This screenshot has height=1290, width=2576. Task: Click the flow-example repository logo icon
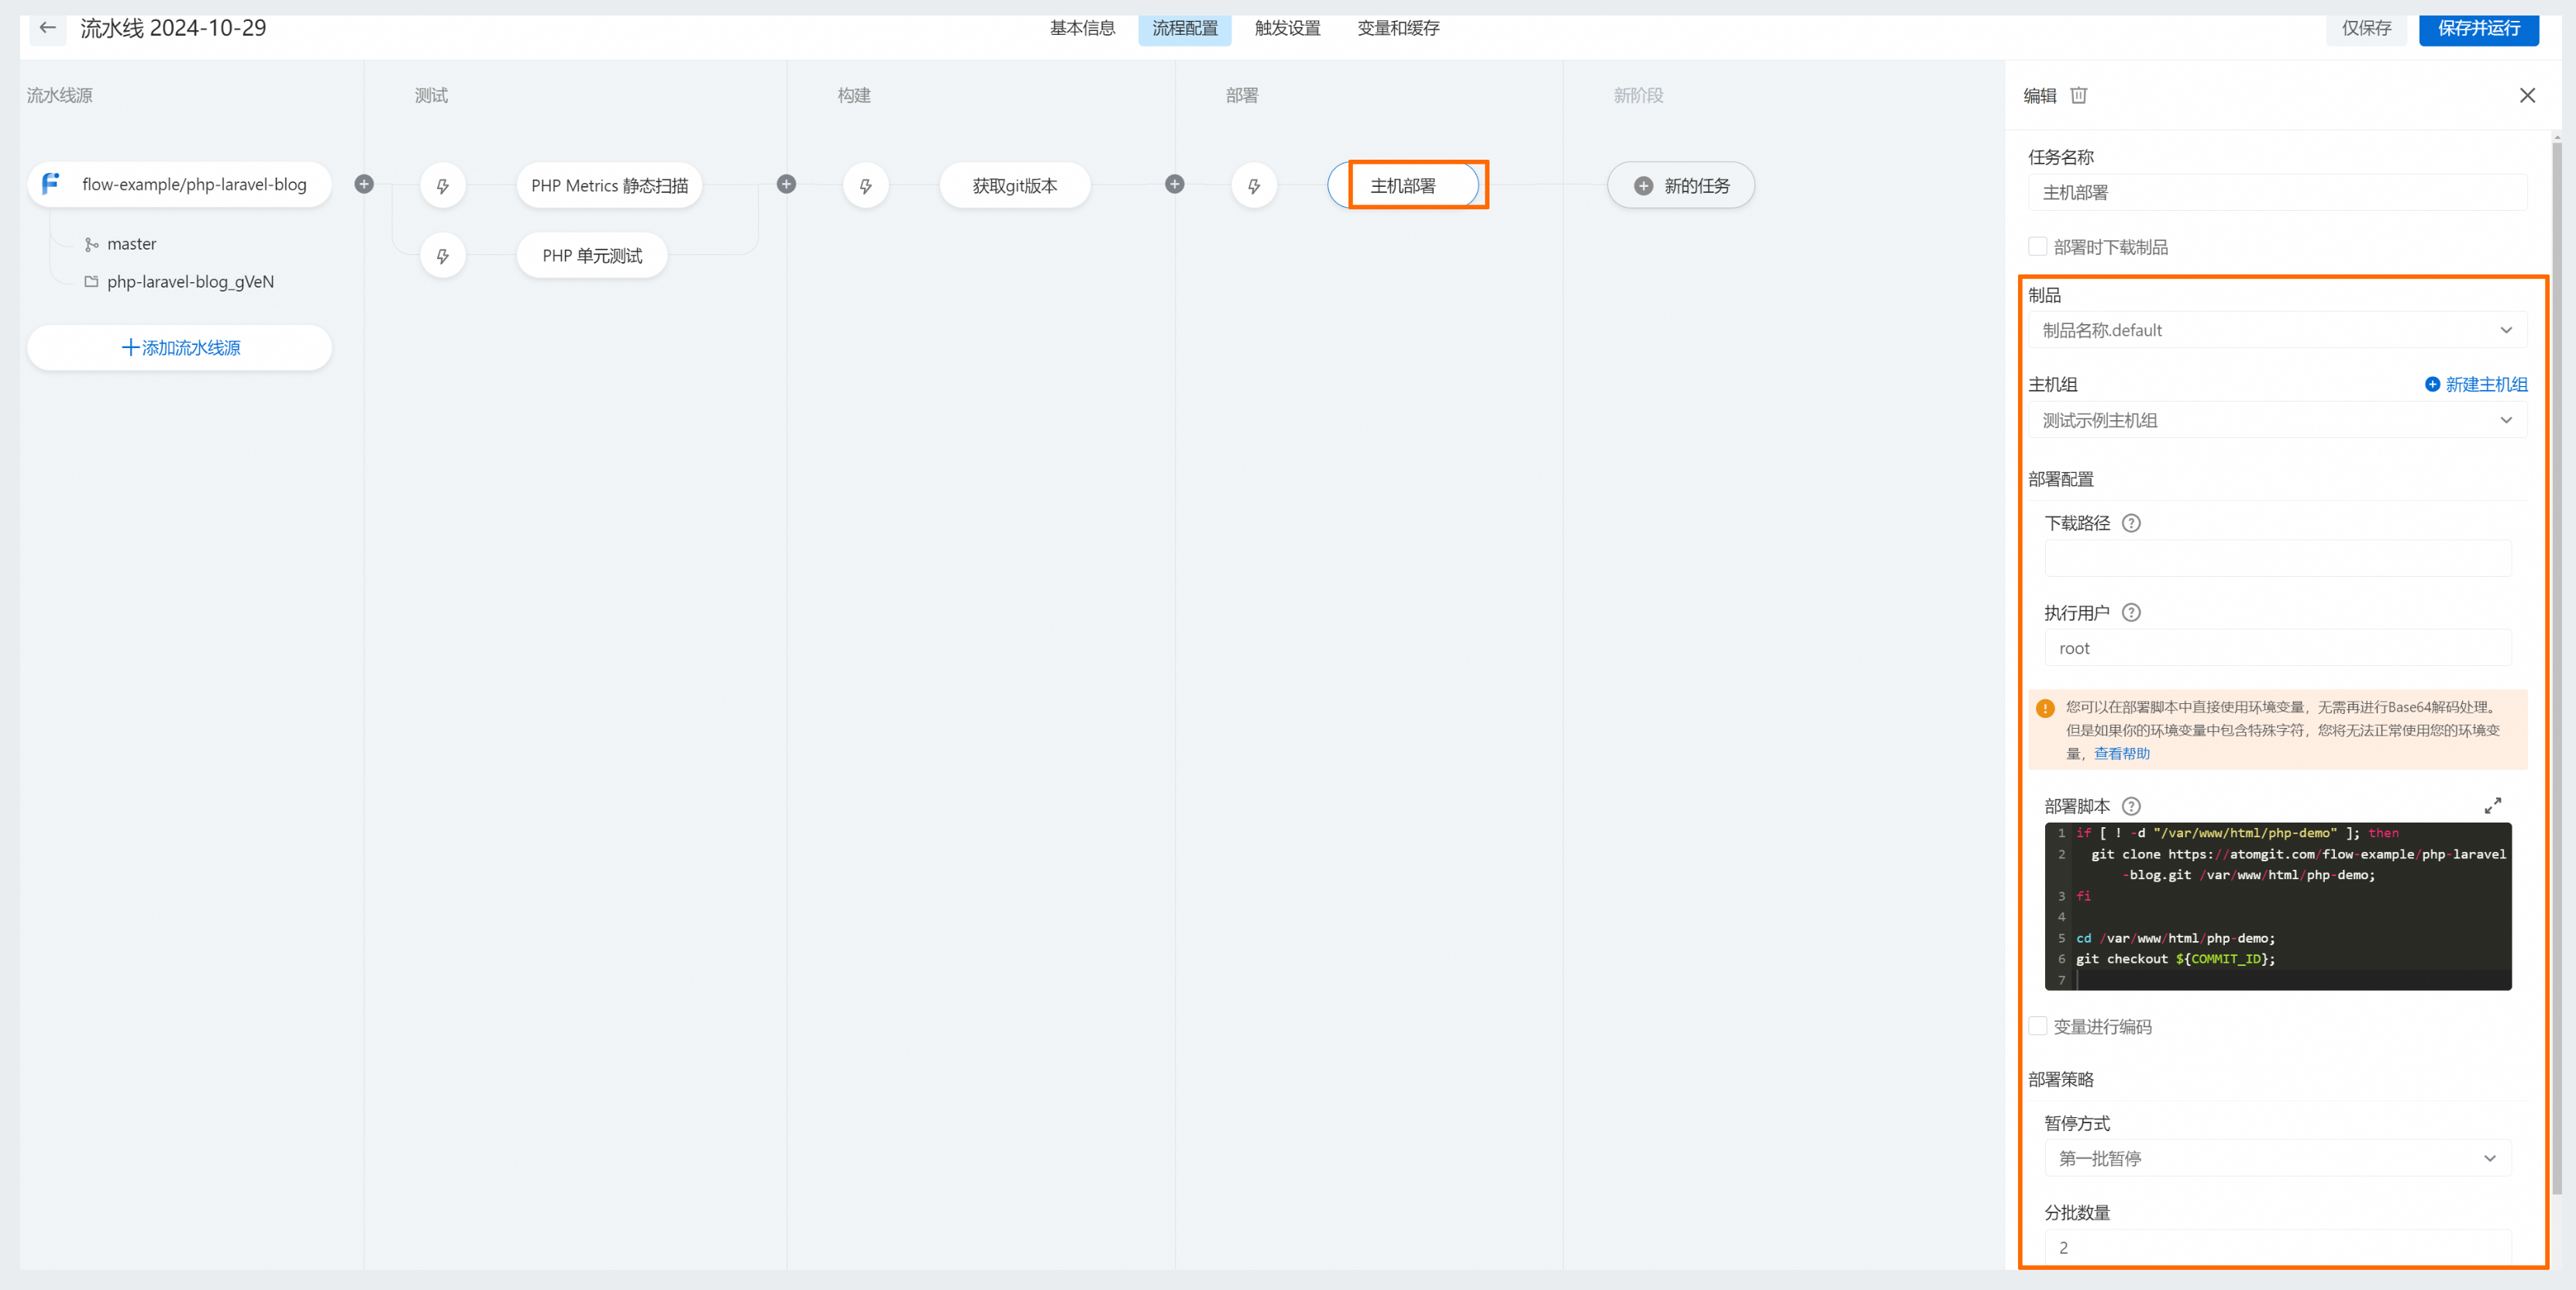(x=50, y=184)
